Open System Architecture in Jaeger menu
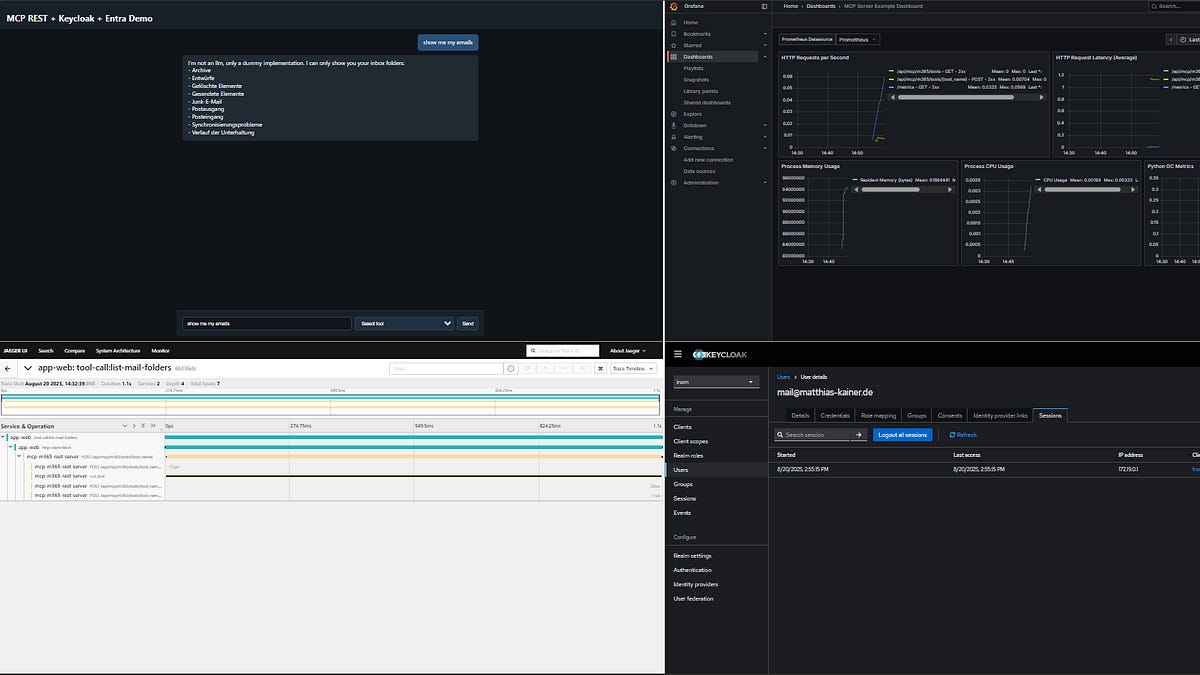1200x675 pixels. click(x=118, y=350)
